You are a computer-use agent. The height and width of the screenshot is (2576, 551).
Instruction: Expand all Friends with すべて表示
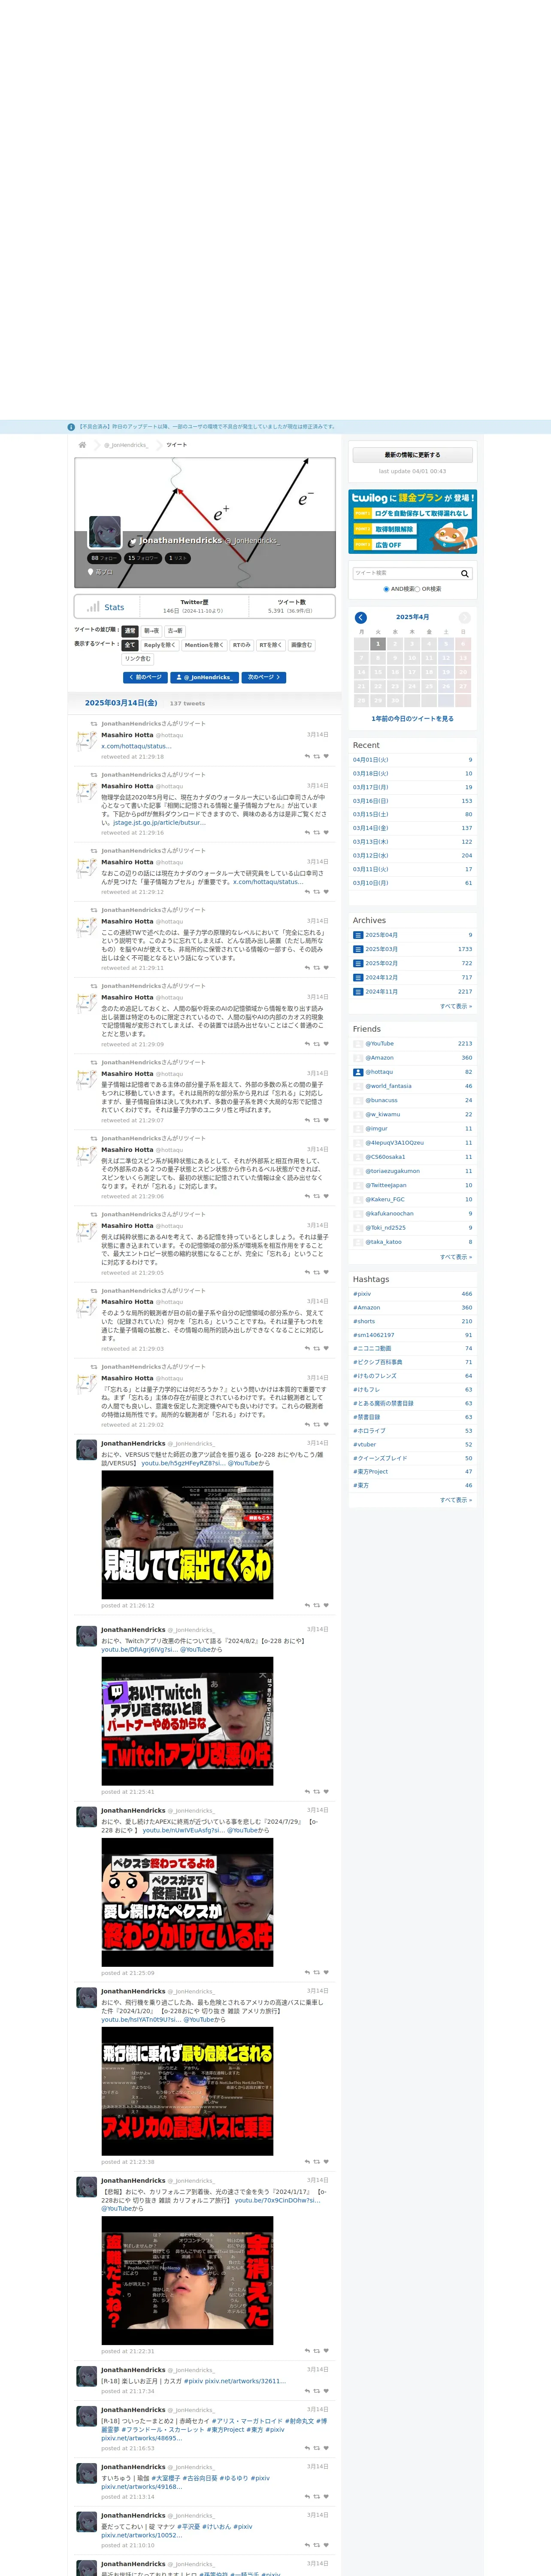coord(456,1257)
